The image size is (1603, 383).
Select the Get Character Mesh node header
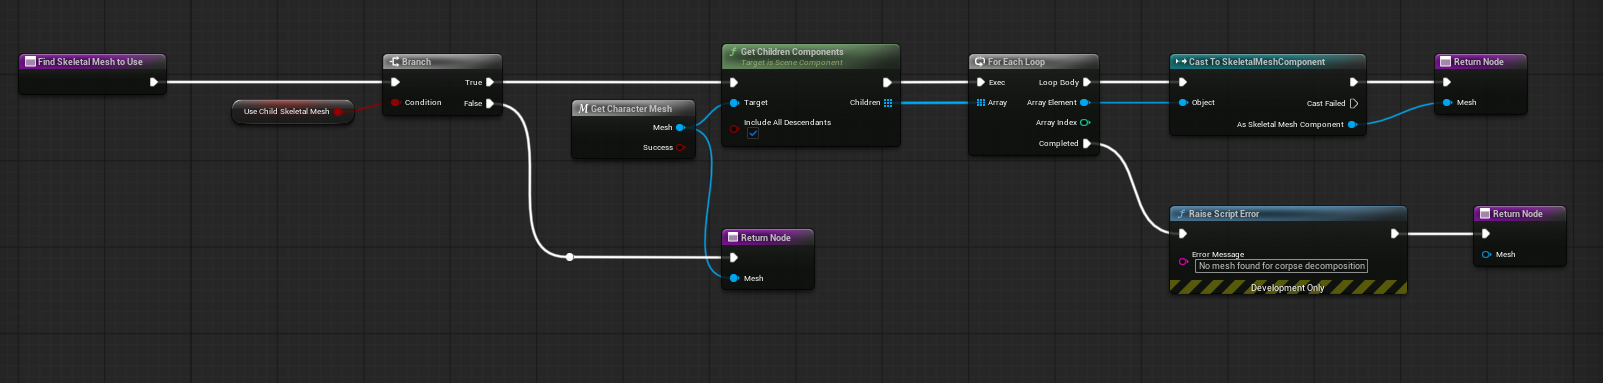(x=633, y=108)
